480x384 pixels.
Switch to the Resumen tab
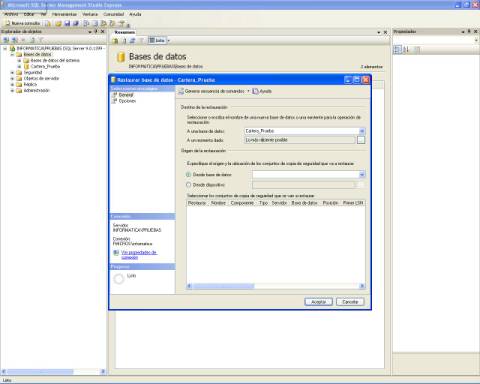(125, 32)
